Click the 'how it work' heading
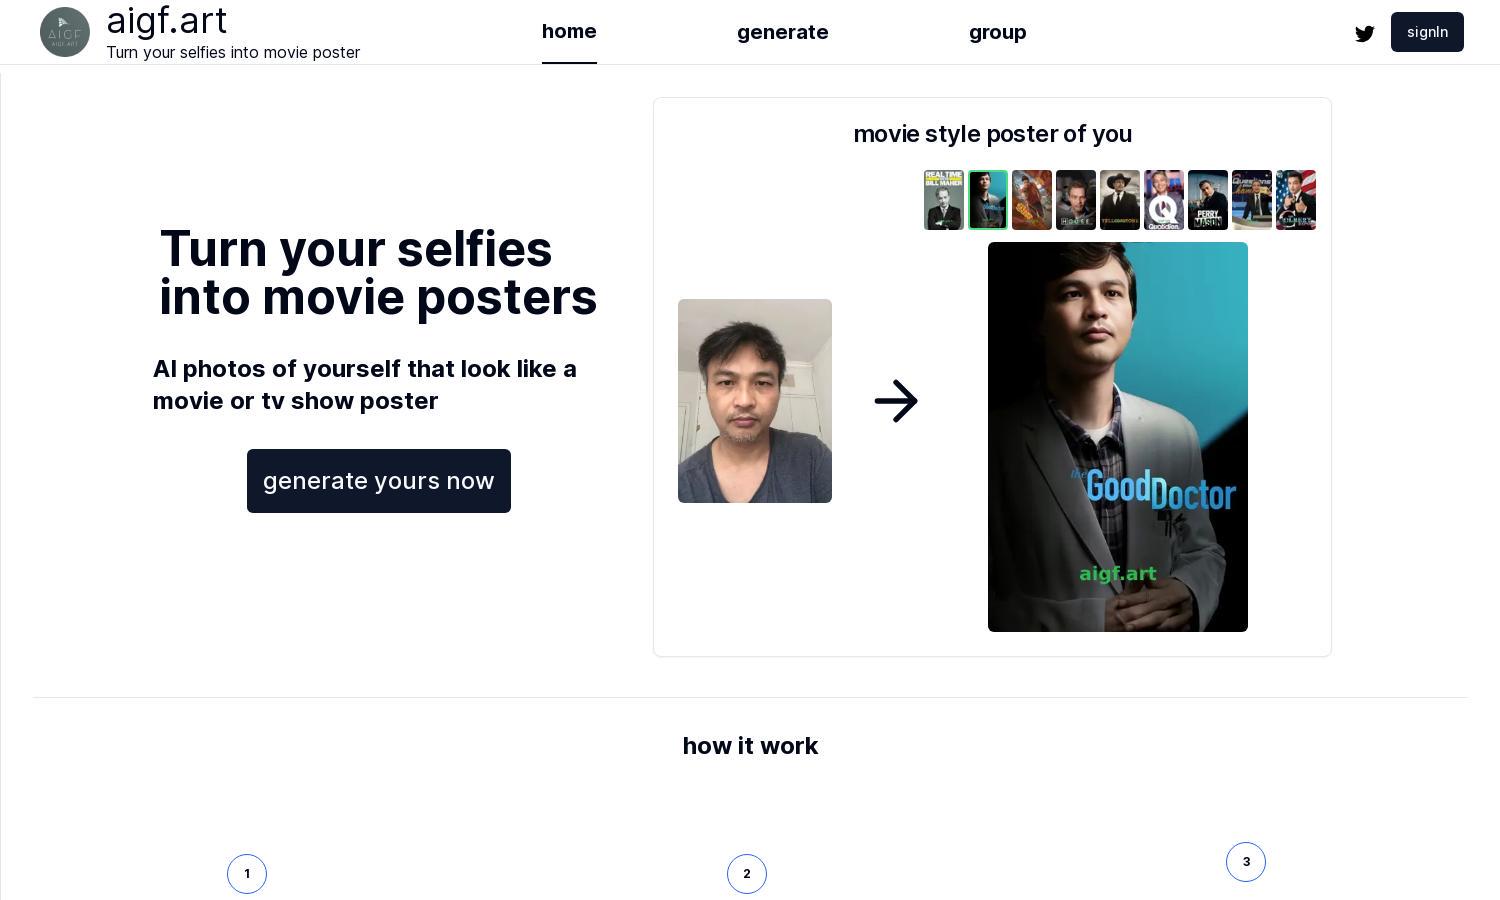This screenshot has width=1500, height=900. (x=750, y=746)
